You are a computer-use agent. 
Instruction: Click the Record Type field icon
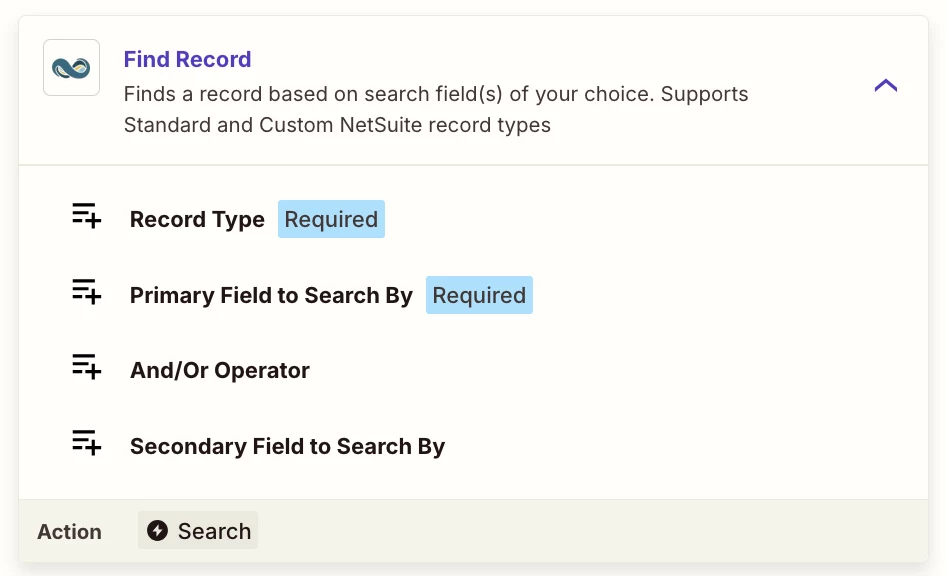click(86, 217)
